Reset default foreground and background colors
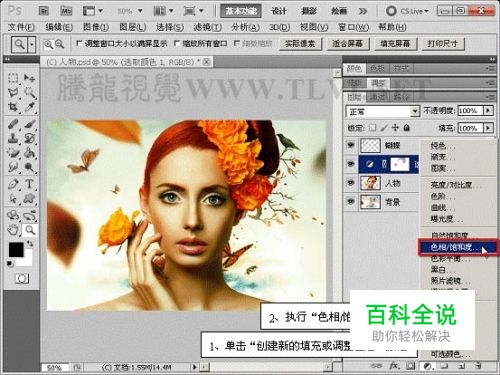The image size is (500, 375). [x=10, y=264]
